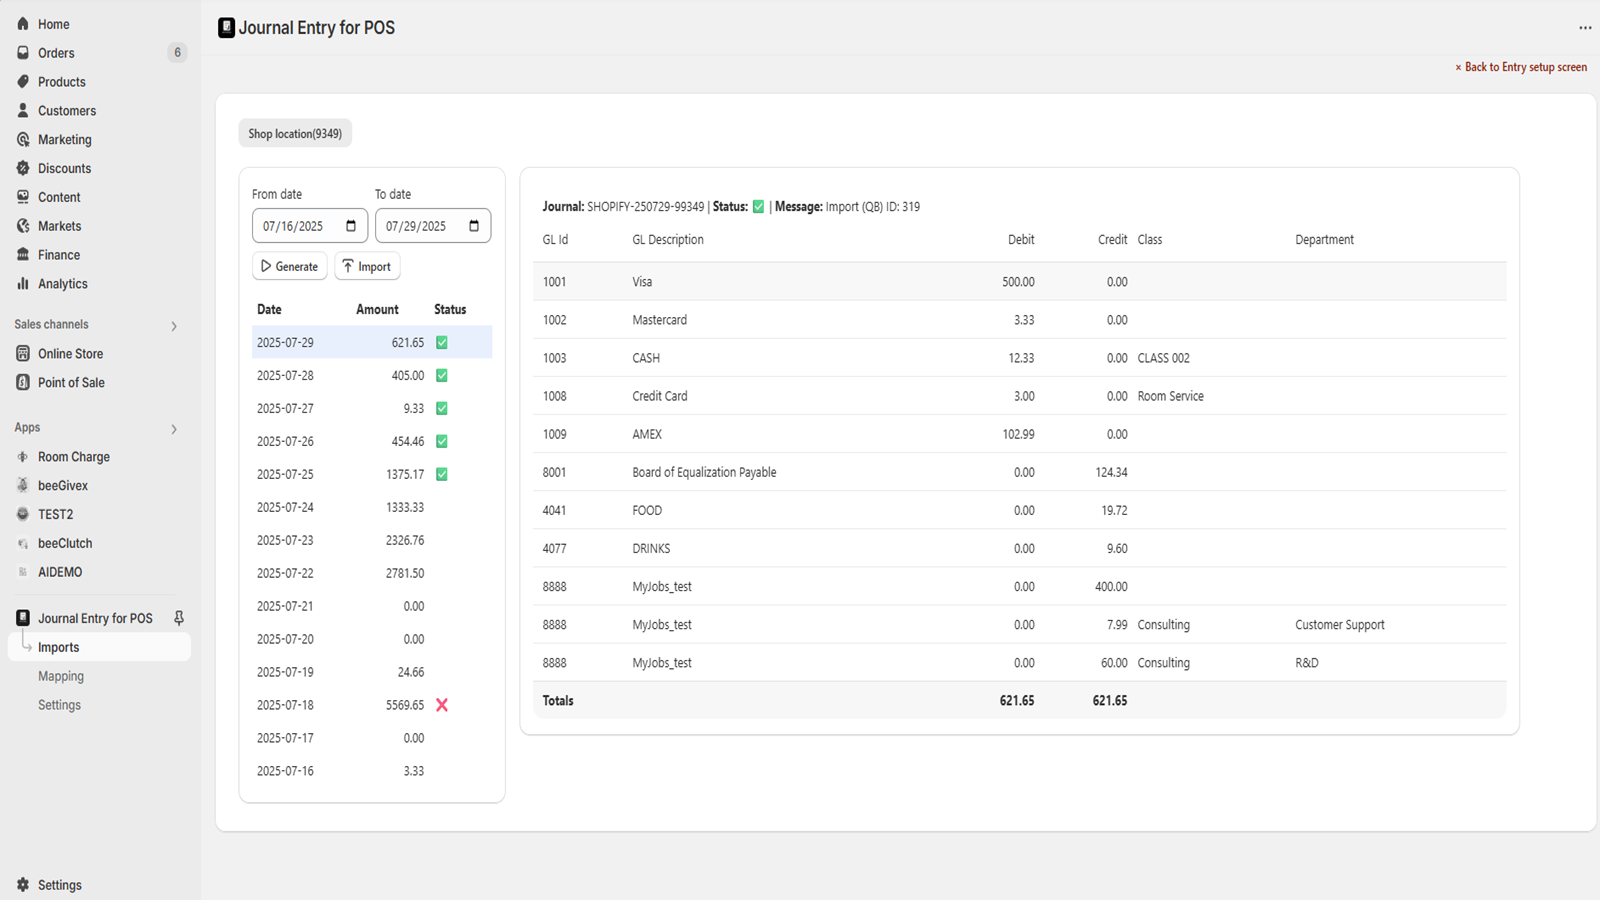The height and width of the screenshot is (900, 1600).
Task: Open Finance from the sidebar
Action: (56, 254)
